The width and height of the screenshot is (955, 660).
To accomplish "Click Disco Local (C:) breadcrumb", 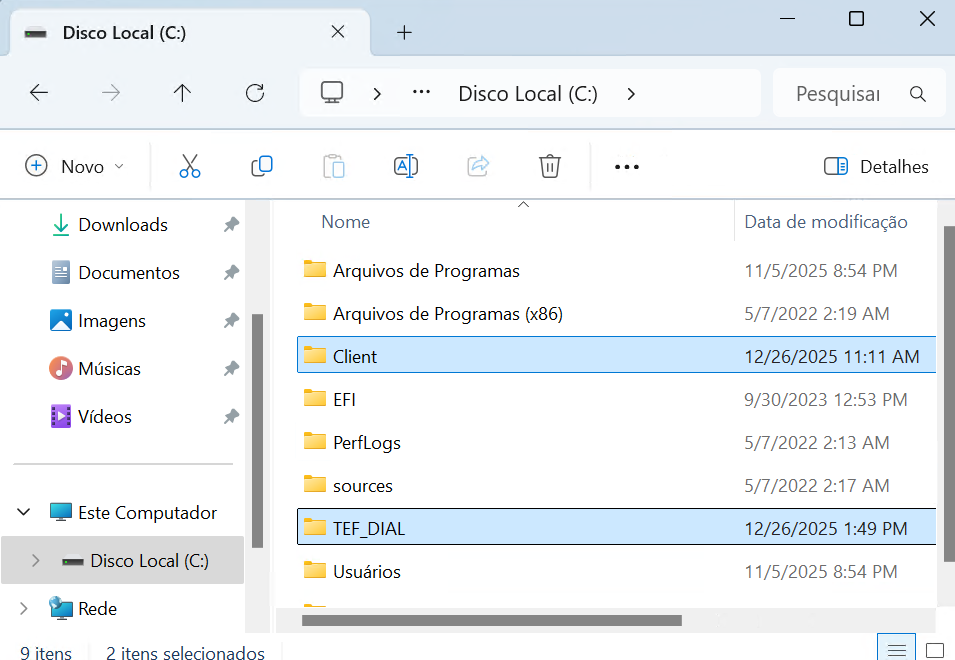I will (x=527, y=94).
